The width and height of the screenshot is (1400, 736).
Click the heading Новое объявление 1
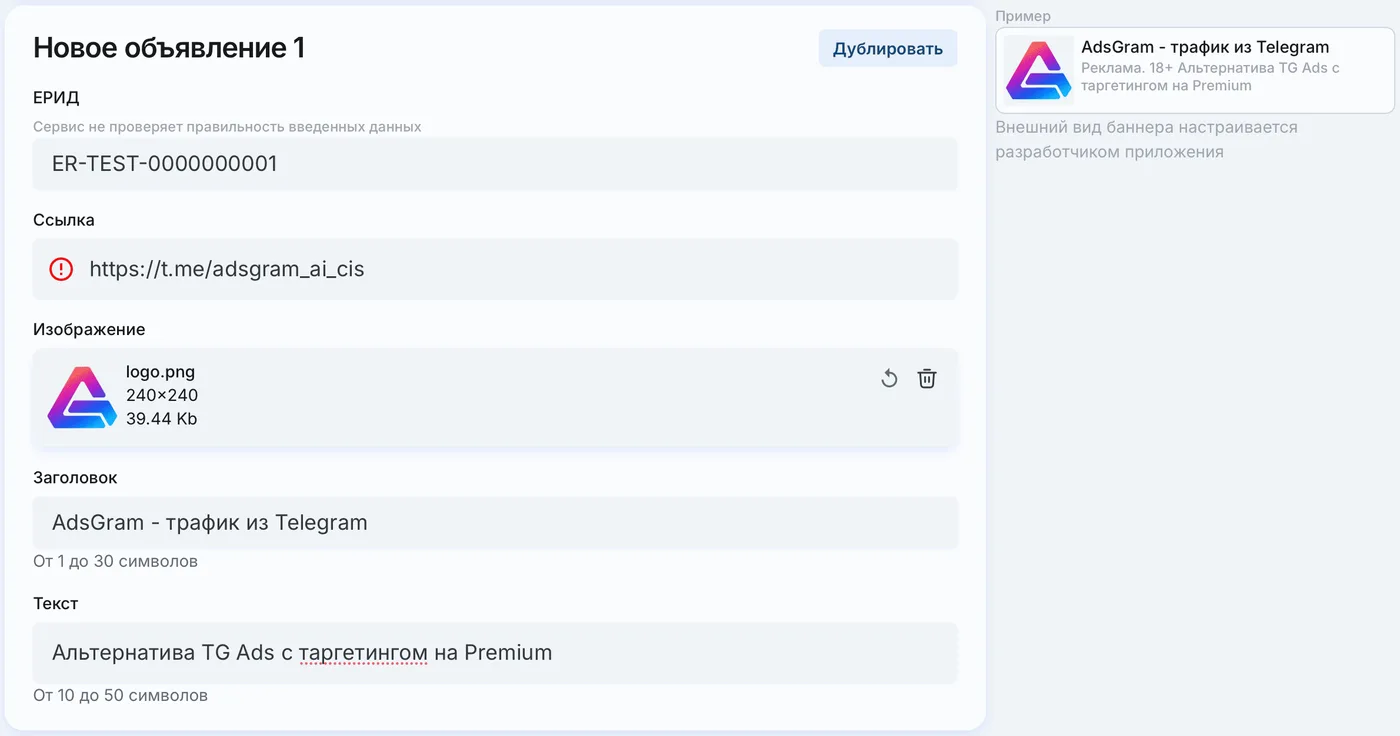[x=169, y=48]
